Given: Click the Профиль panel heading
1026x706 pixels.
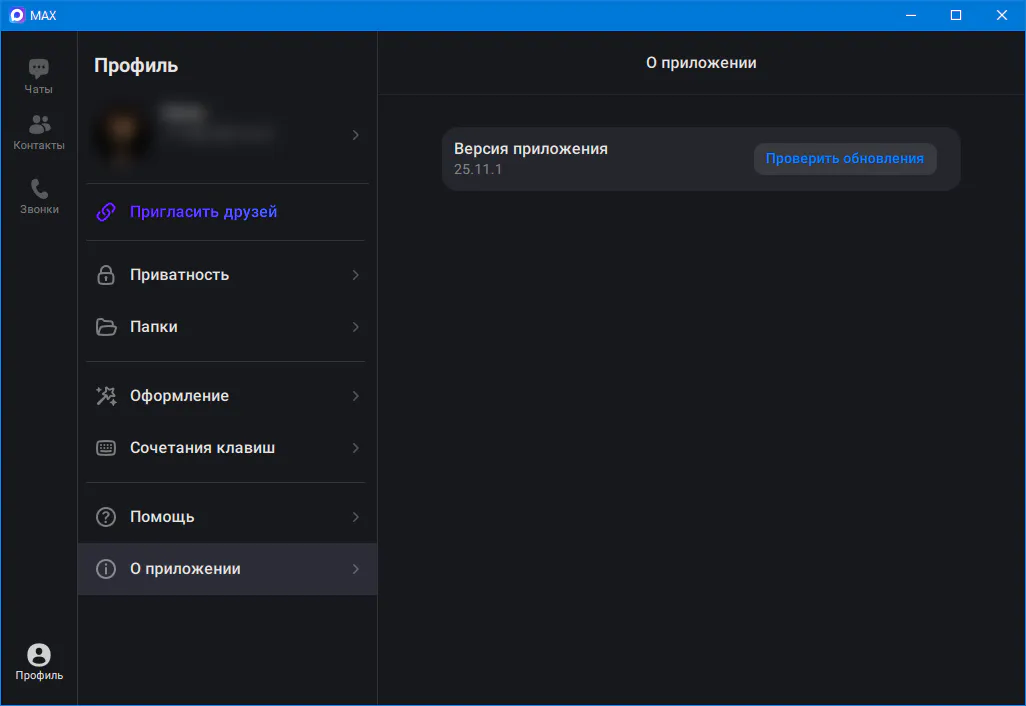Looking at the screenshot, I should point(136,65).
